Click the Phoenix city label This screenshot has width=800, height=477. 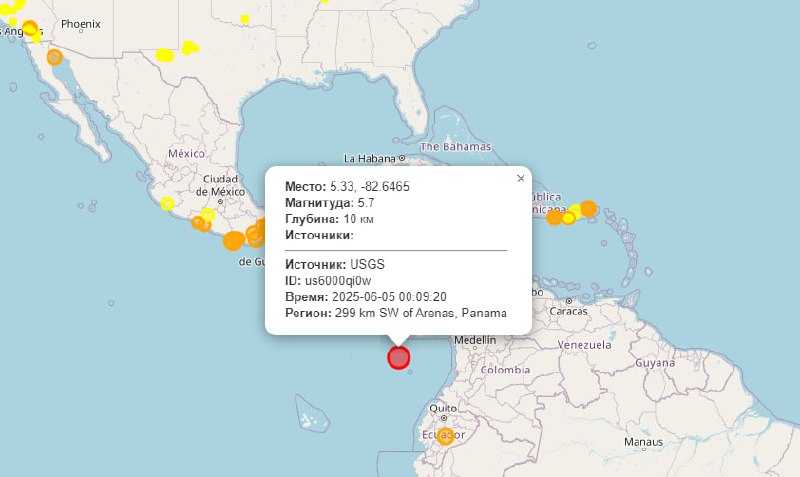(81, 24)
